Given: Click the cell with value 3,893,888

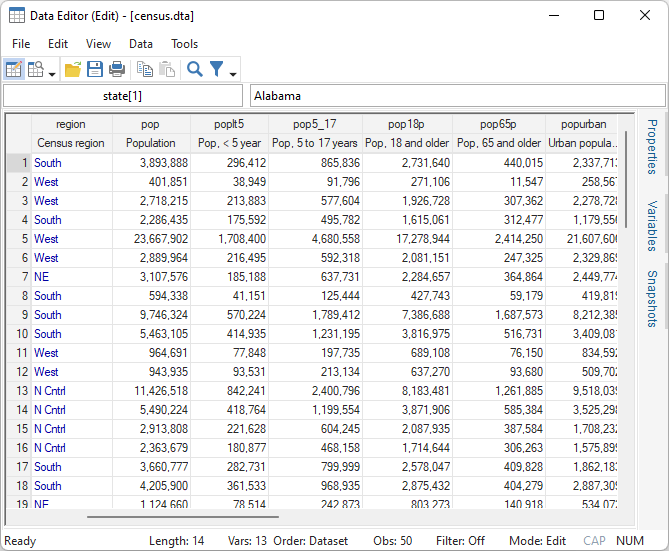Looking at the screenshot, I should tap(151, 163).
